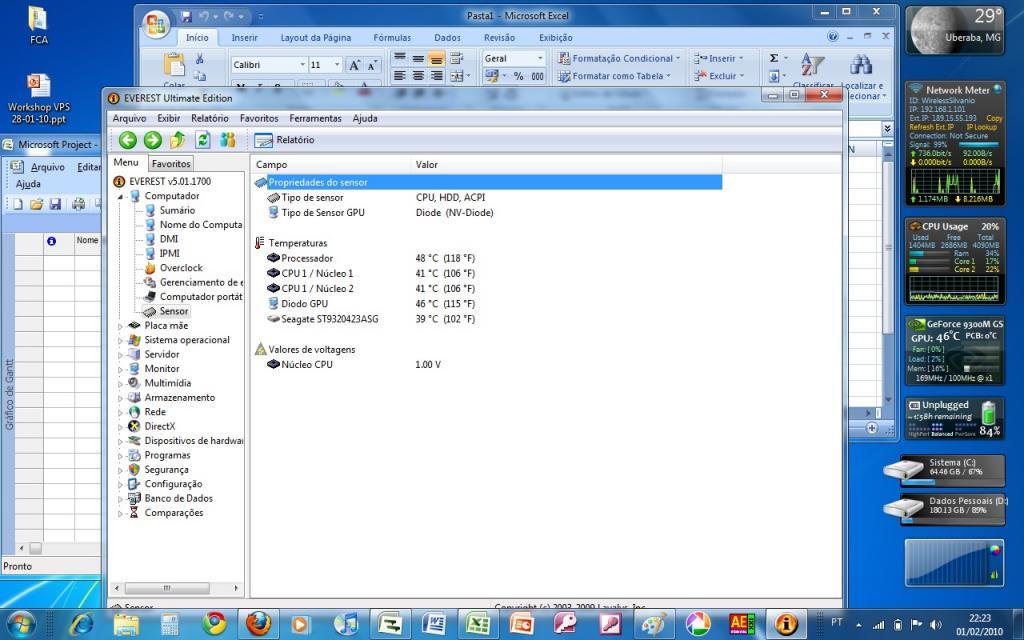1024x640 pixels.
Task: Click the Save icon in Microsoft Project toolbar
Action: coord(56,204)
